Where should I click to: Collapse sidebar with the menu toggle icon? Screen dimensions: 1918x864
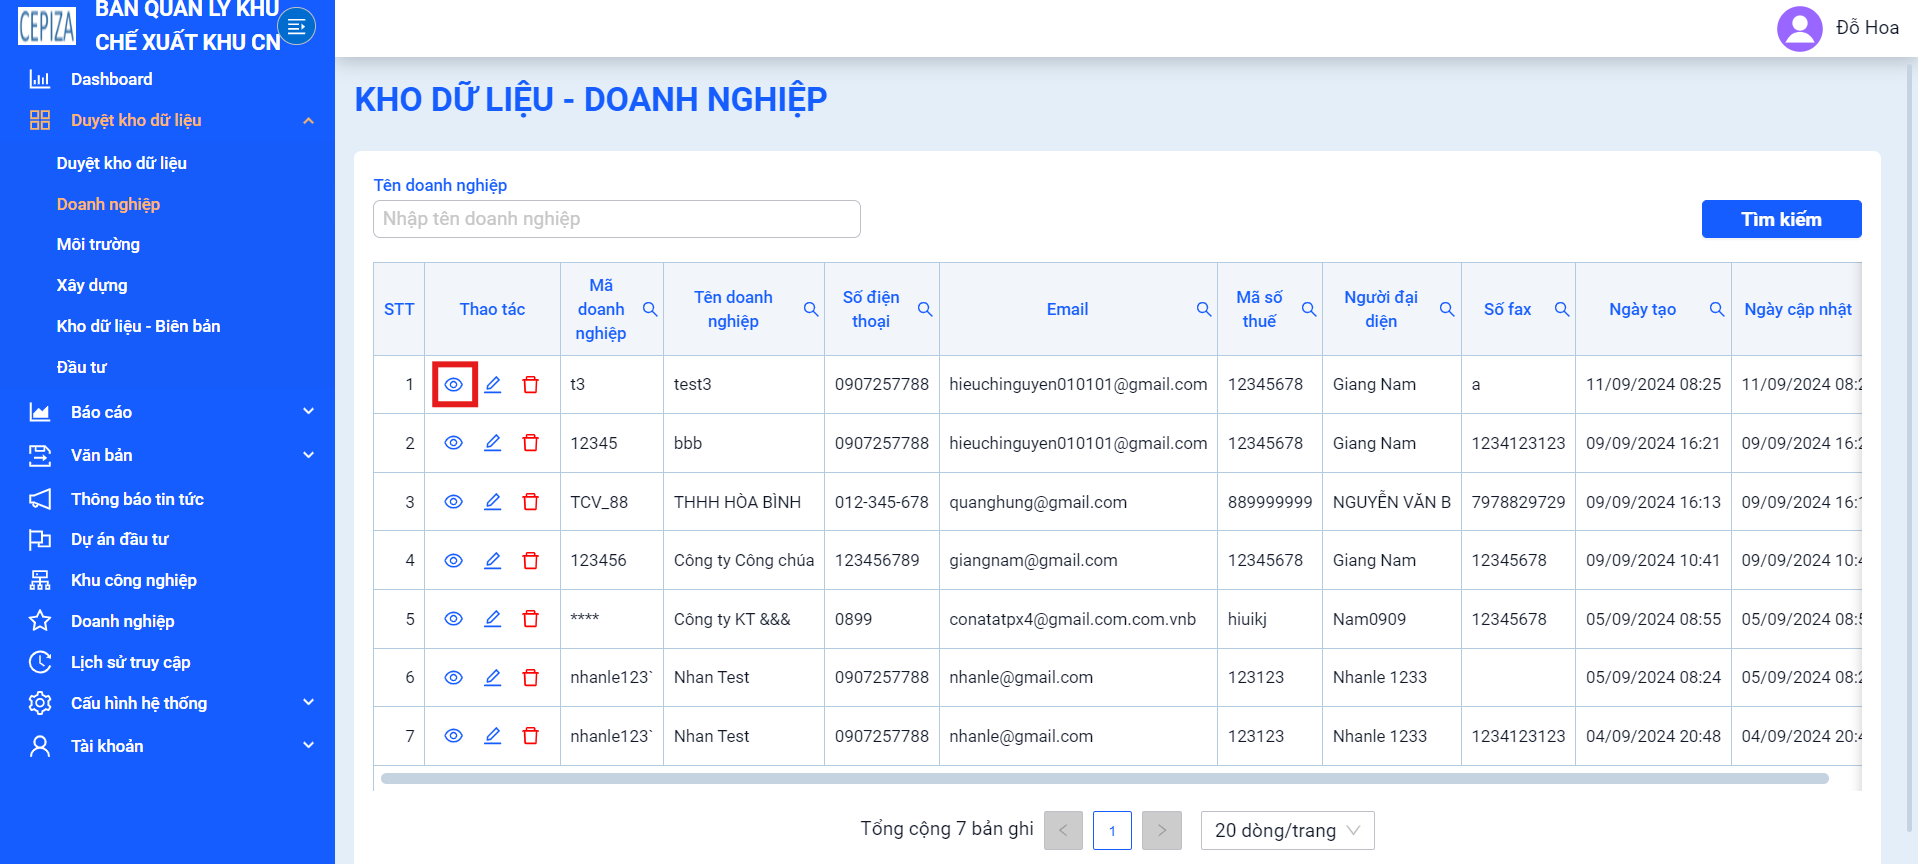[x=296, y=26]
